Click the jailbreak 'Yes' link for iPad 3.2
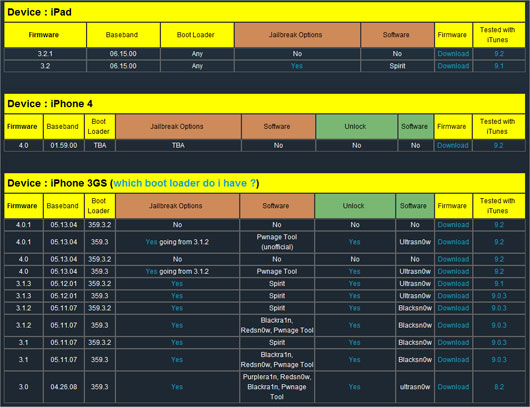The image size is (530, 407). click(x=297, y=66)
